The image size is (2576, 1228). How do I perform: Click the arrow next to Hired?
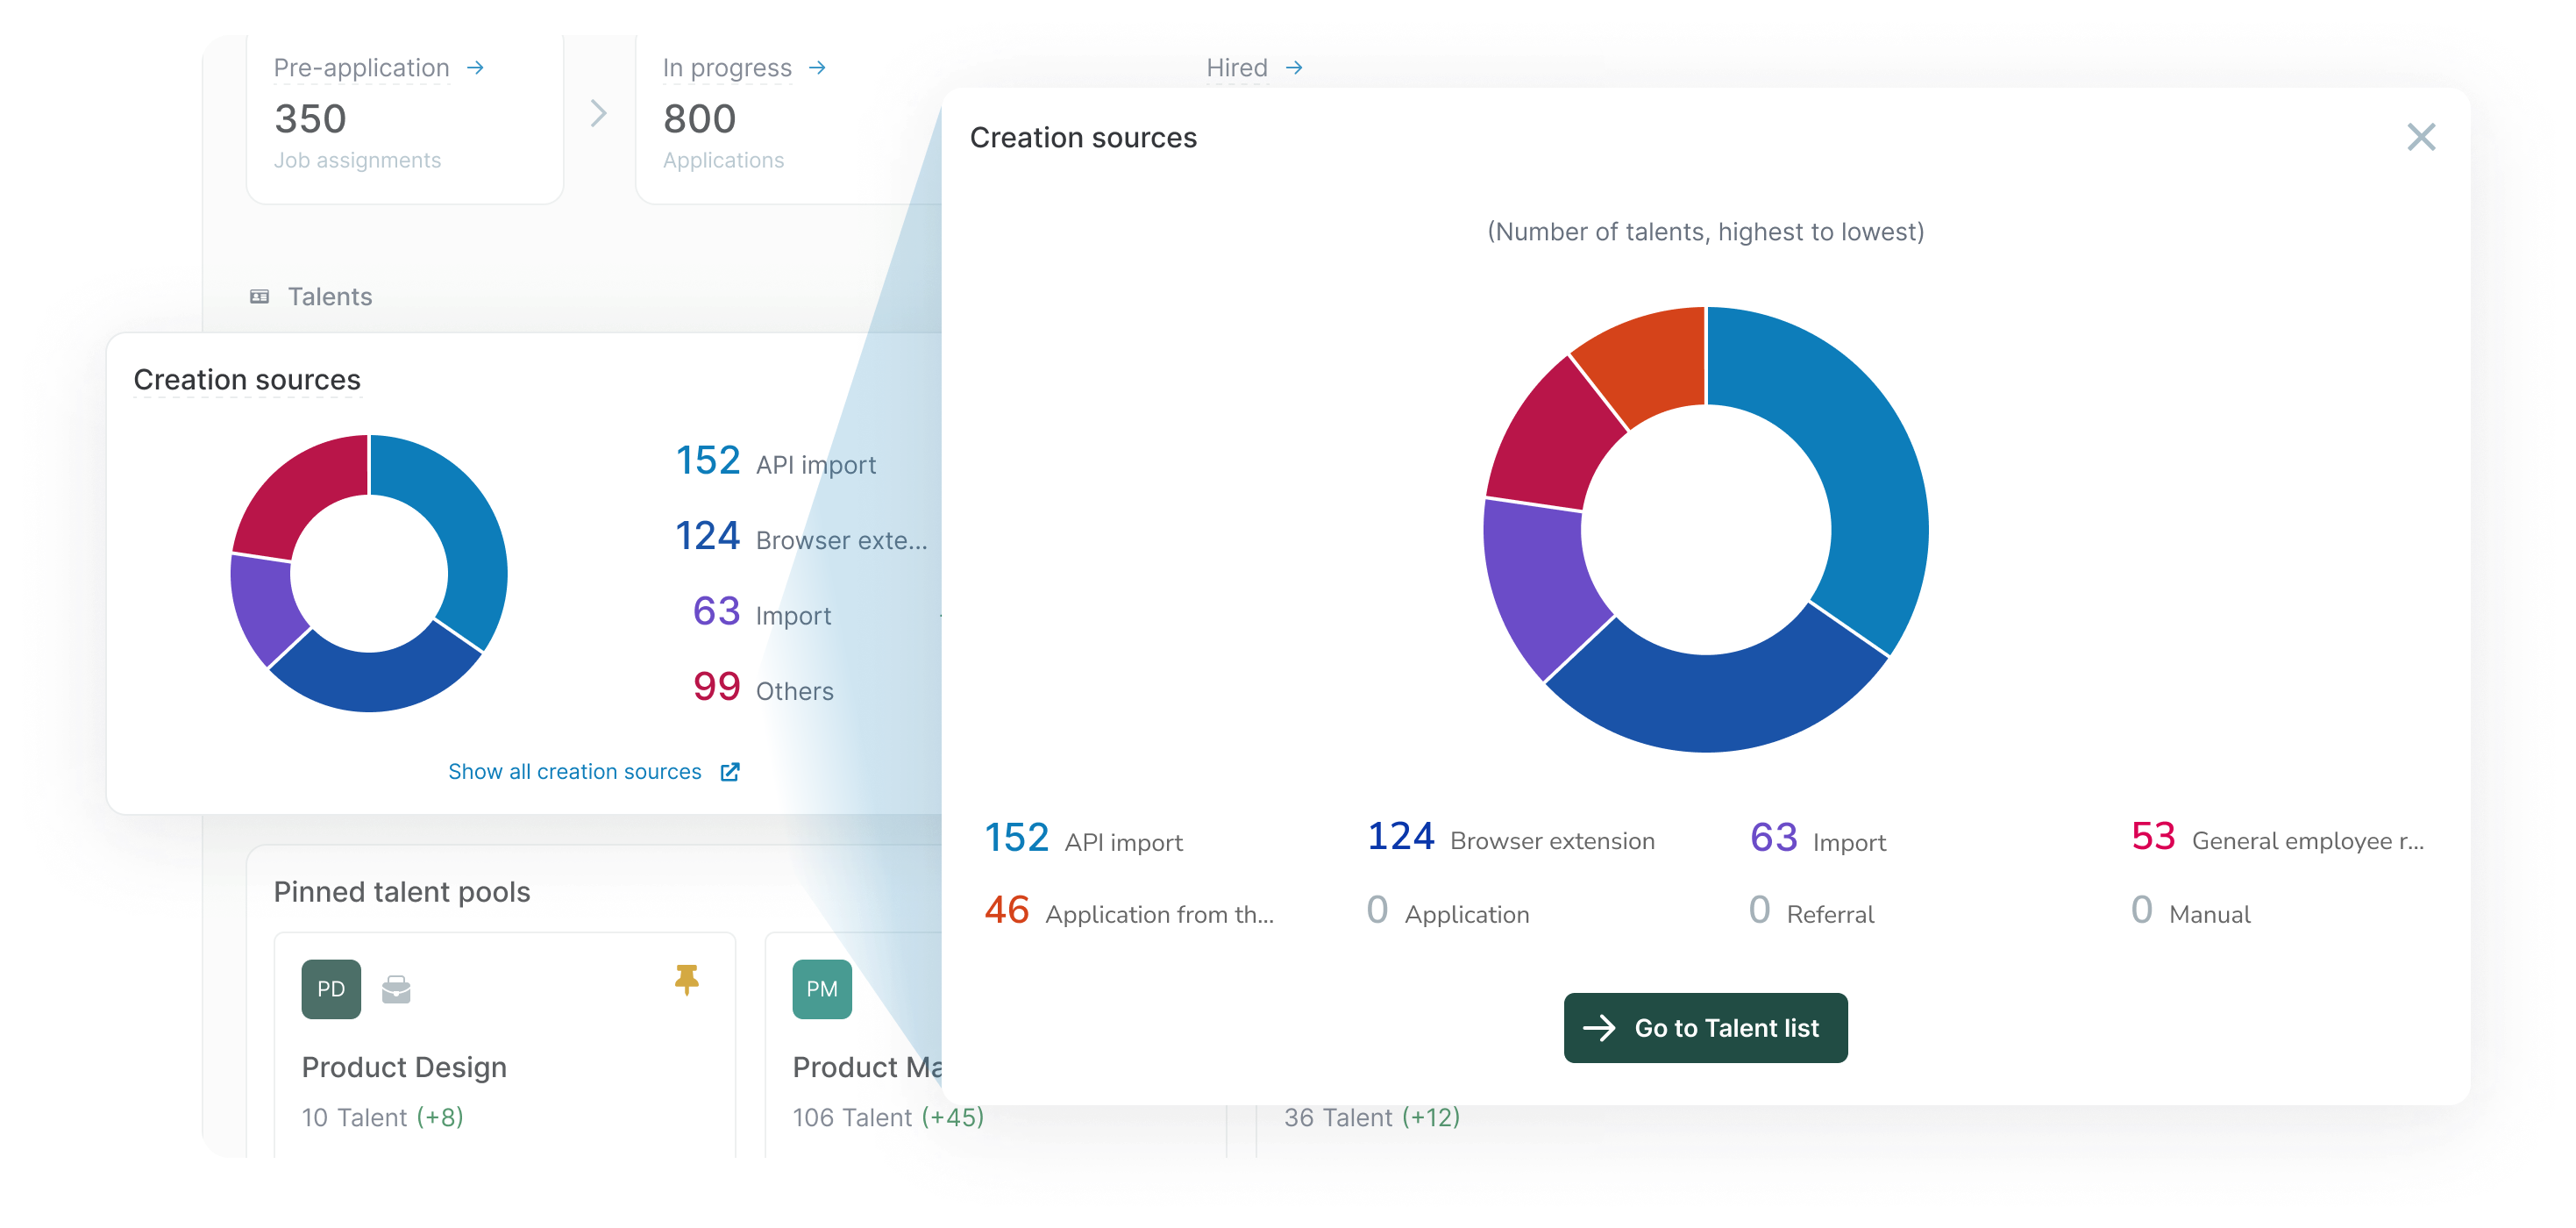[x=1293, y=67]
